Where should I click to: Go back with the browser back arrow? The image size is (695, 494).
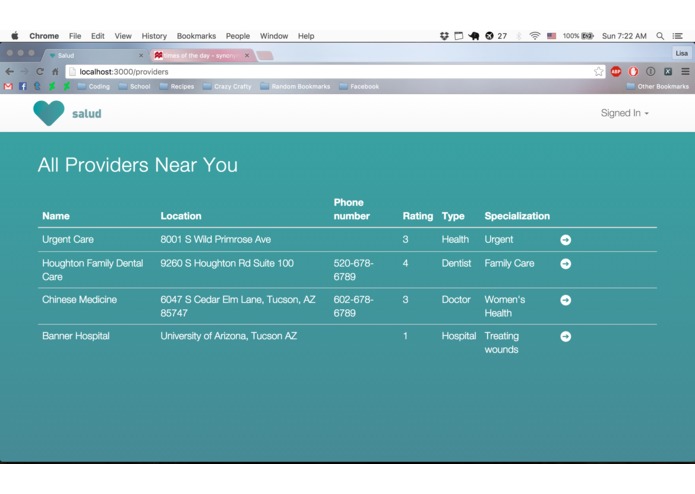point(10,71)
